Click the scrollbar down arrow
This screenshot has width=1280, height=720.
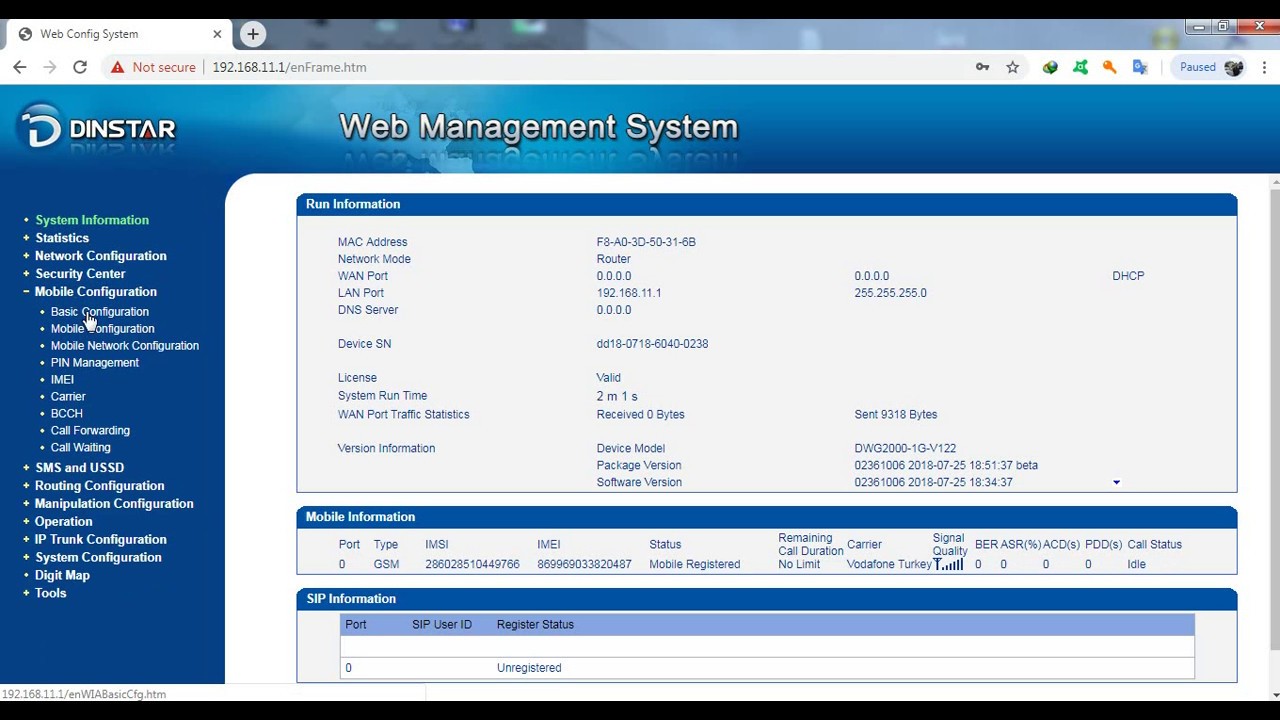click(1274, 694)
